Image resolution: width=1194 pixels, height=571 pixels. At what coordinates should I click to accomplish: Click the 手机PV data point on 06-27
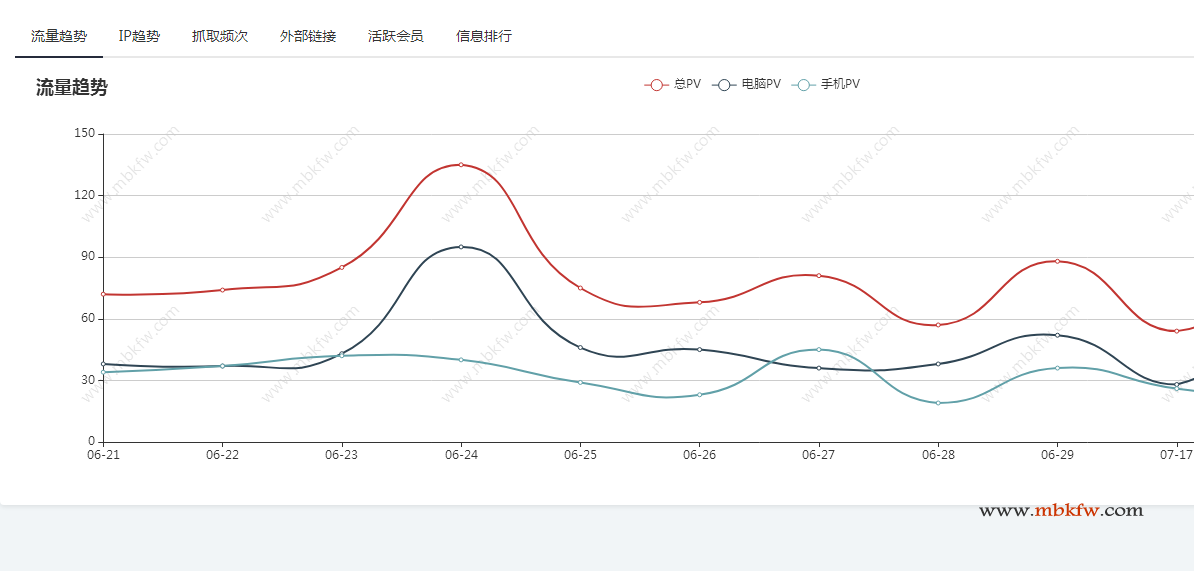(819, 350)
